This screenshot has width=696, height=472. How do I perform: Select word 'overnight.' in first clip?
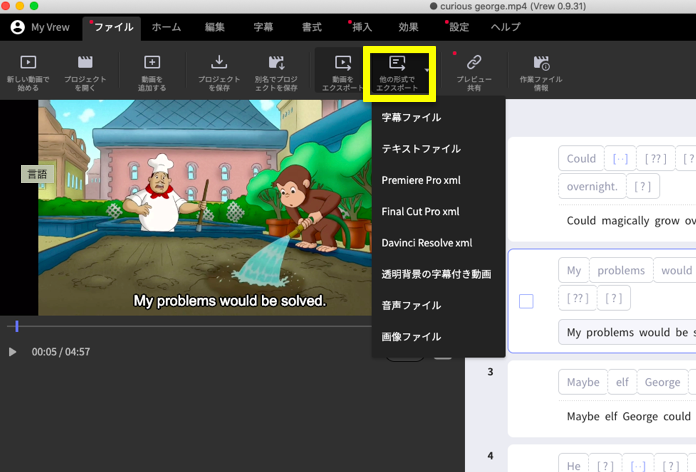click(592, 186)
